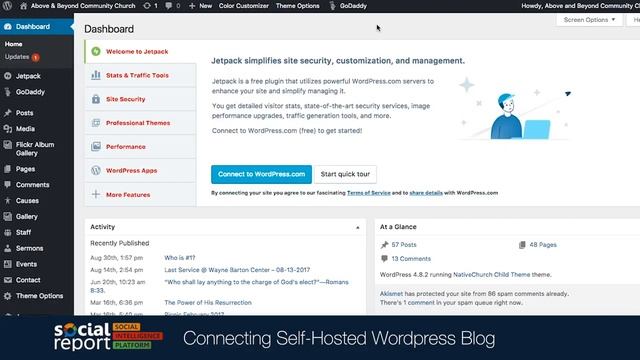Click the WordPress Apps logo icon
Image resolution: width=640 pixels, height=360 pixels.
click(x=96, y=170)
